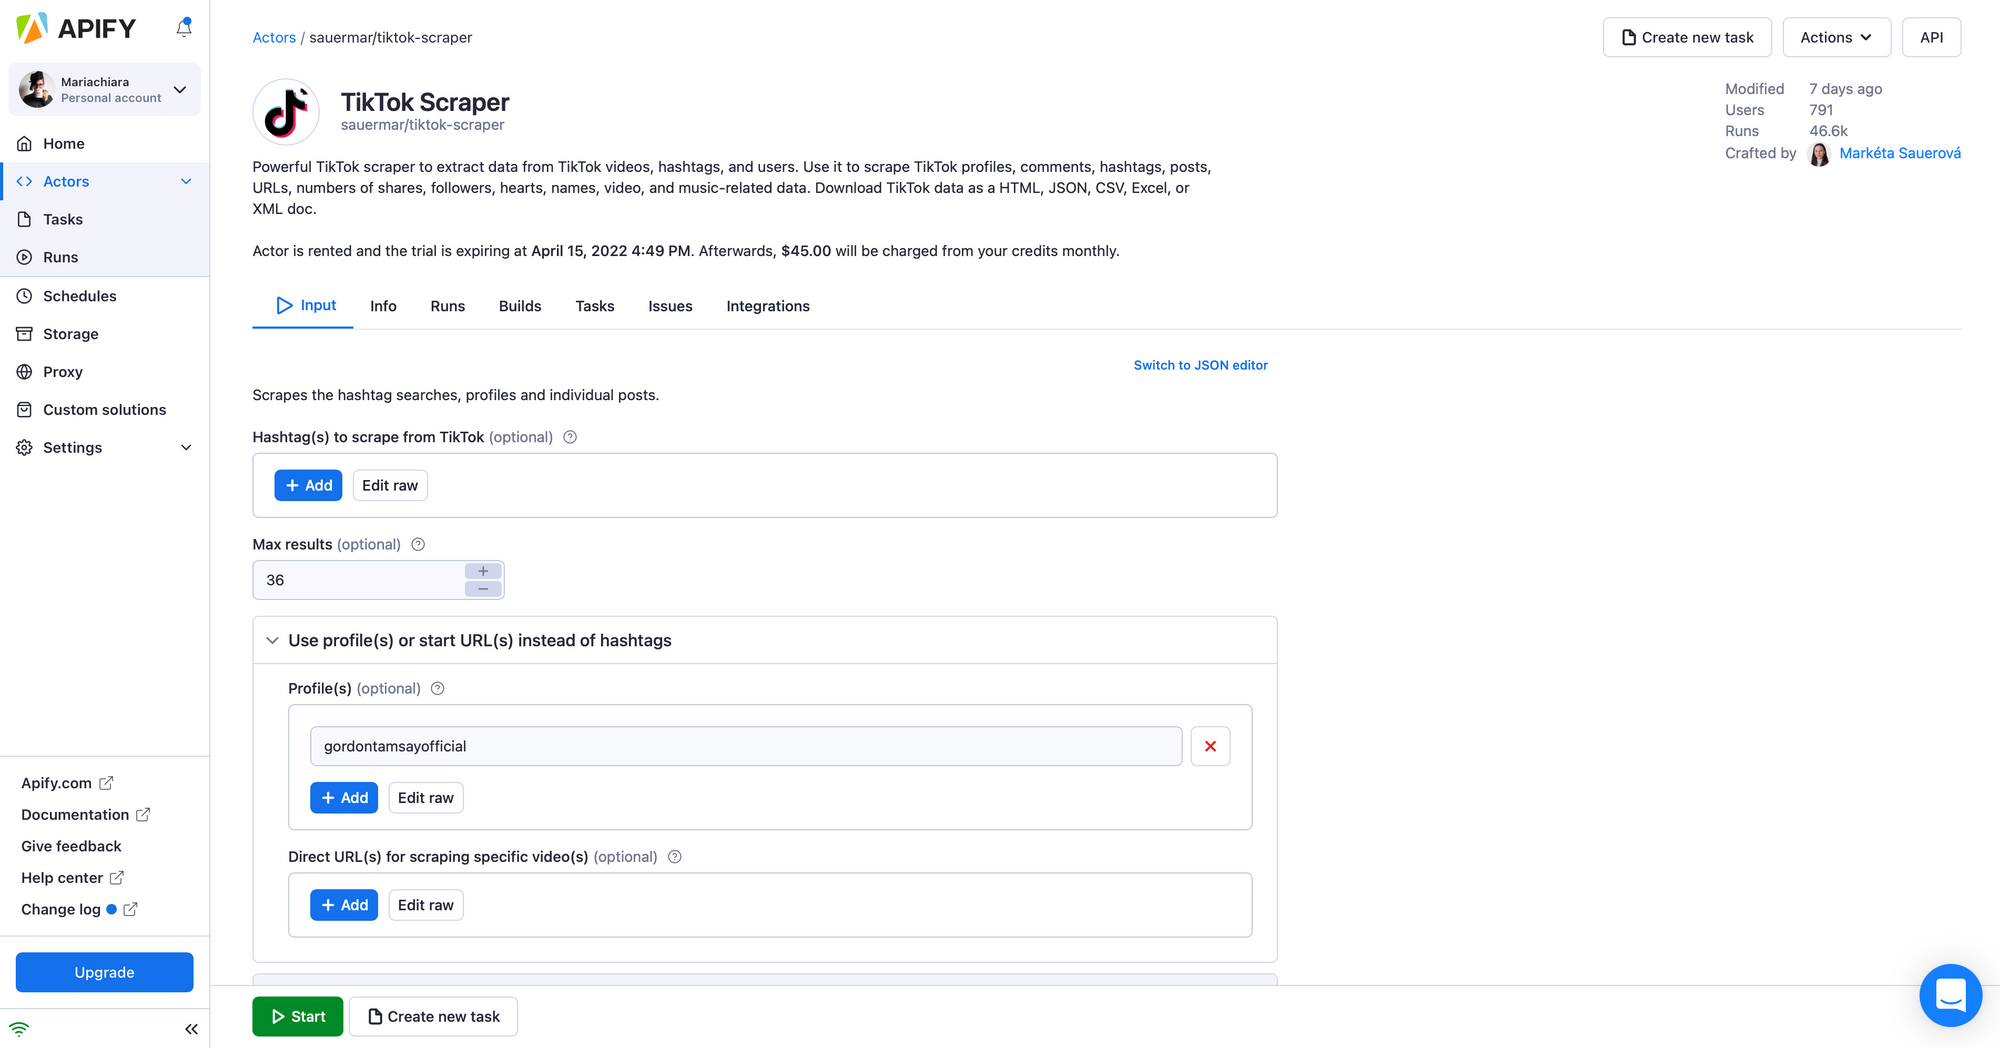Go to Home in sidebar

104,143
